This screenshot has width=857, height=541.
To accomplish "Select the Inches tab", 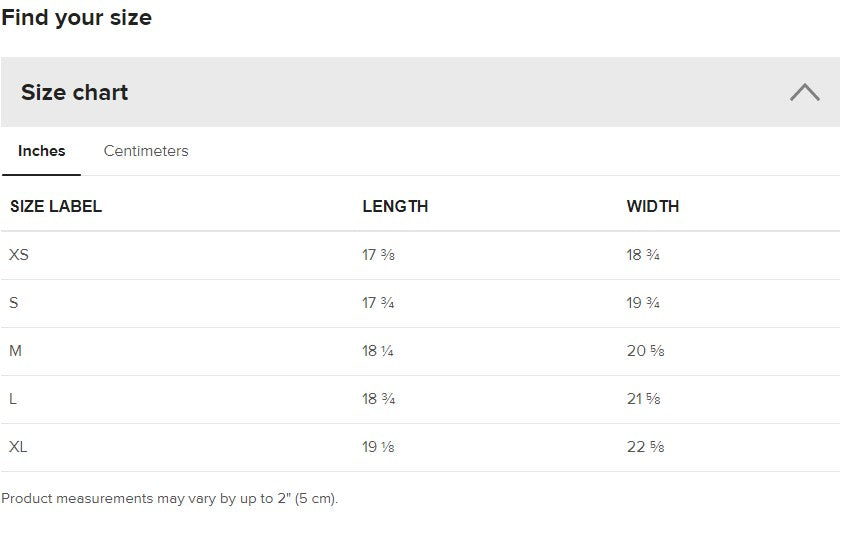I will coord(42,151).
